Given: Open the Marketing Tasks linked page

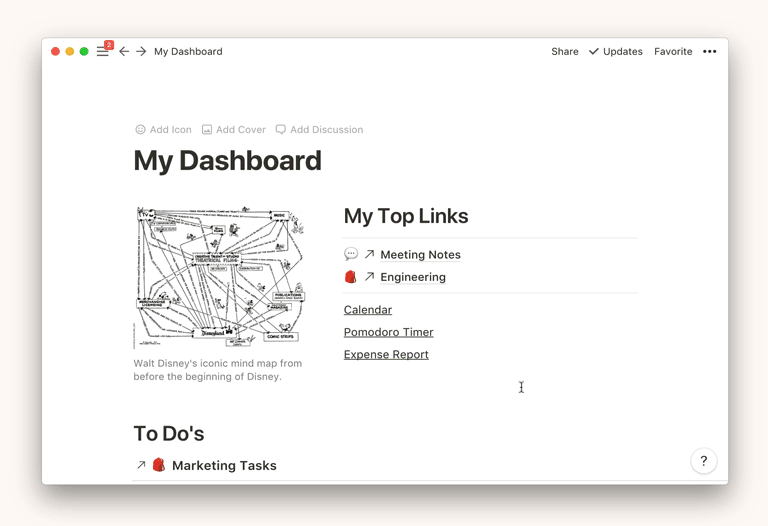Looking at the screenshot, I should coord(224,465).
